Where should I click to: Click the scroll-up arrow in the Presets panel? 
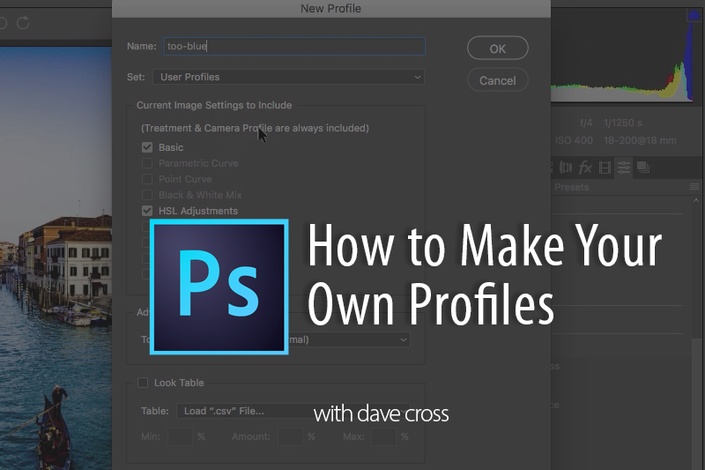coord(696,200)
